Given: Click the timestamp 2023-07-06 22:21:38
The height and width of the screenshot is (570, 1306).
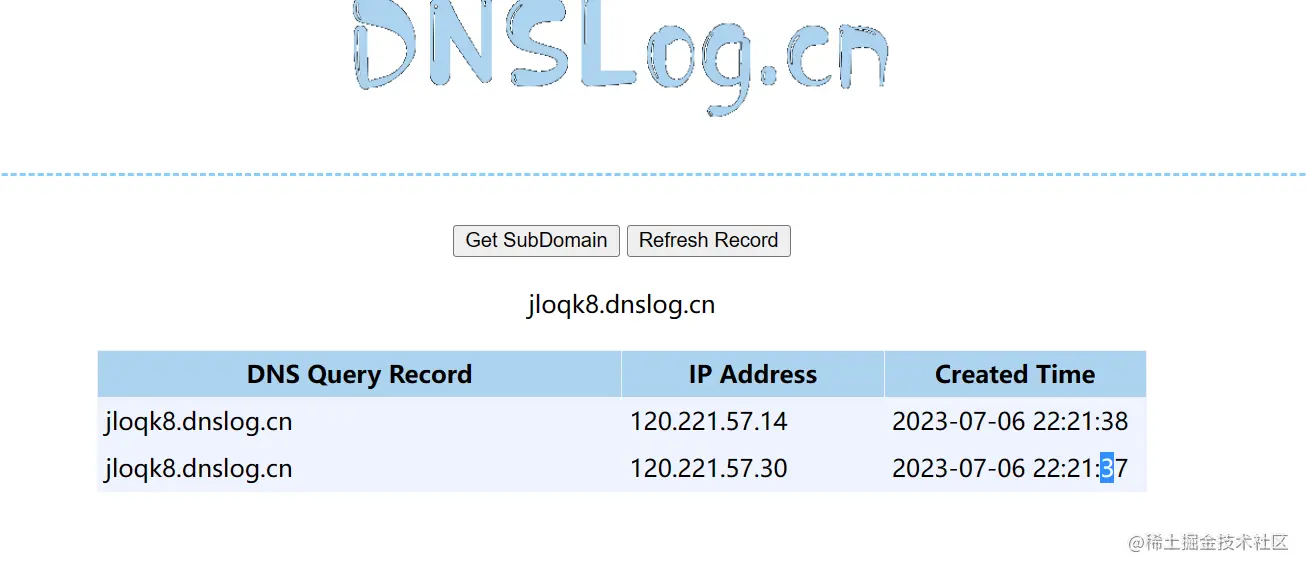Looking at the screenshot, I should [1010, 421].
